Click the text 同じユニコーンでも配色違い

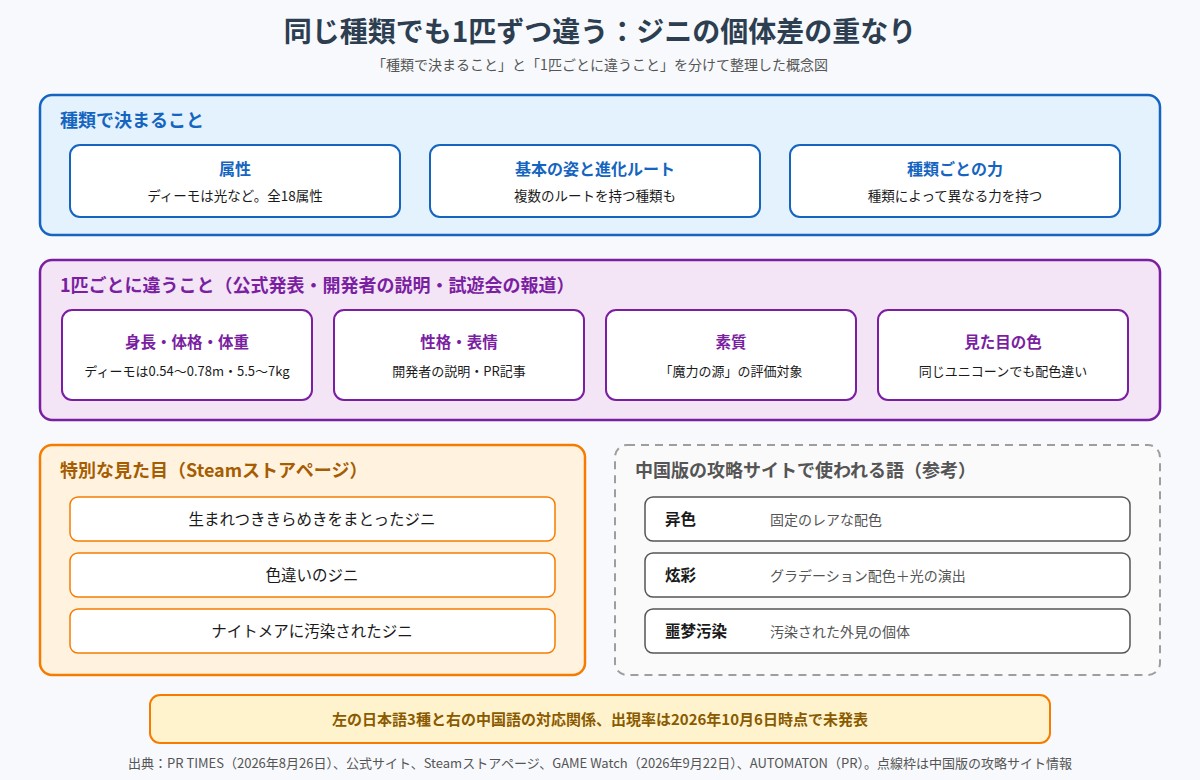tap(1003, 371)
